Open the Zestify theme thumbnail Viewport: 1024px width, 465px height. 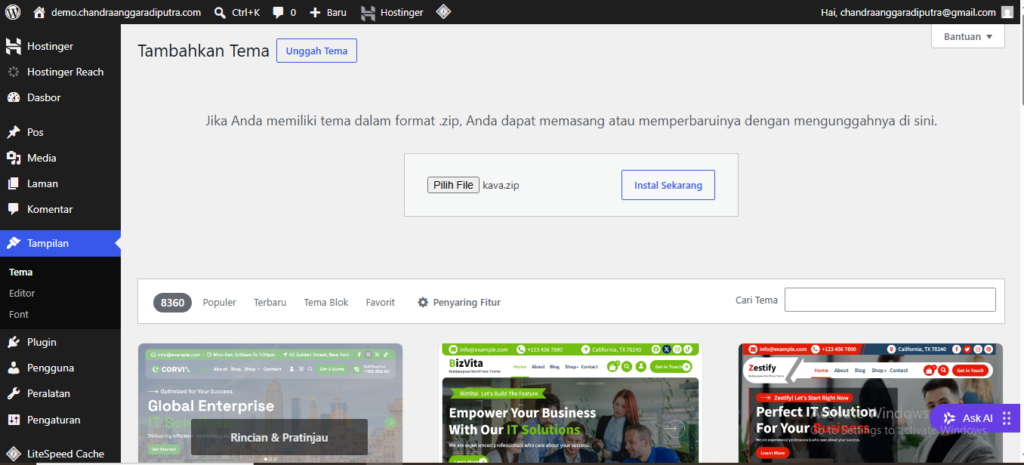[871, 404]
